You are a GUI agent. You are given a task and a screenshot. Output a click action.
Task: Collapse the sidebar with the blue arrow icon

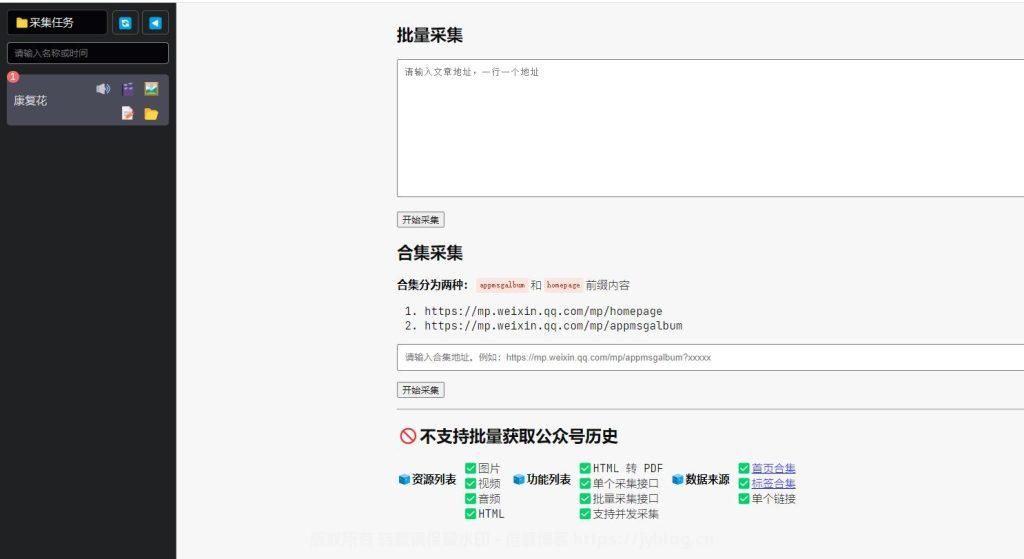click(x=155, y=23)
